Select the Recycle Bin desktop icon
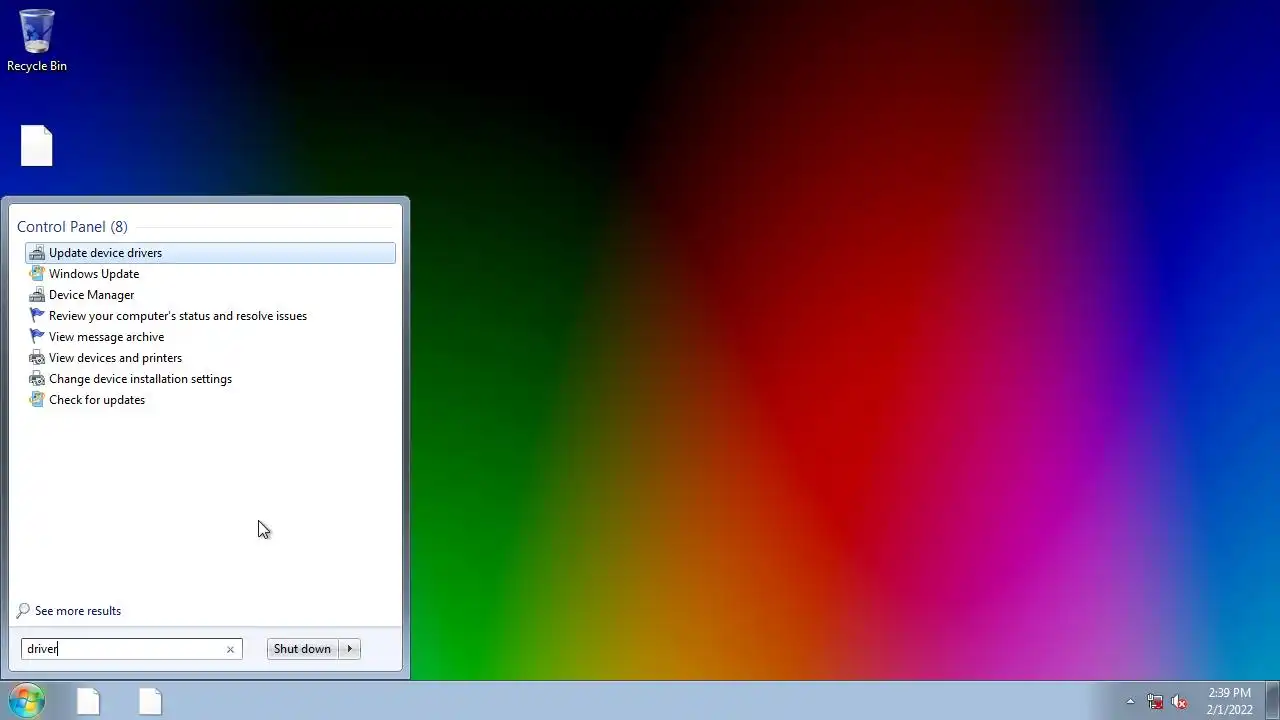 tap(37, 41)
